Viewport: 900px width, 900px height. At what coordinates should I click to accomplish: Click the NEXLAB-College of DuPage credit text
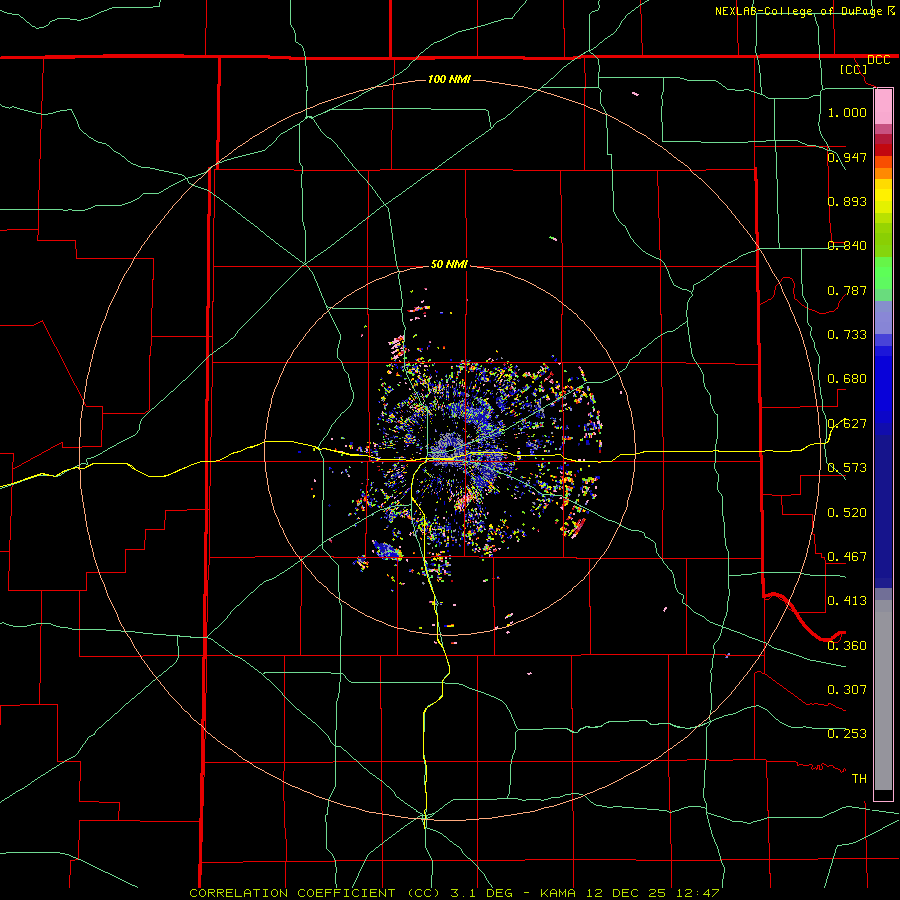[799, 11]
